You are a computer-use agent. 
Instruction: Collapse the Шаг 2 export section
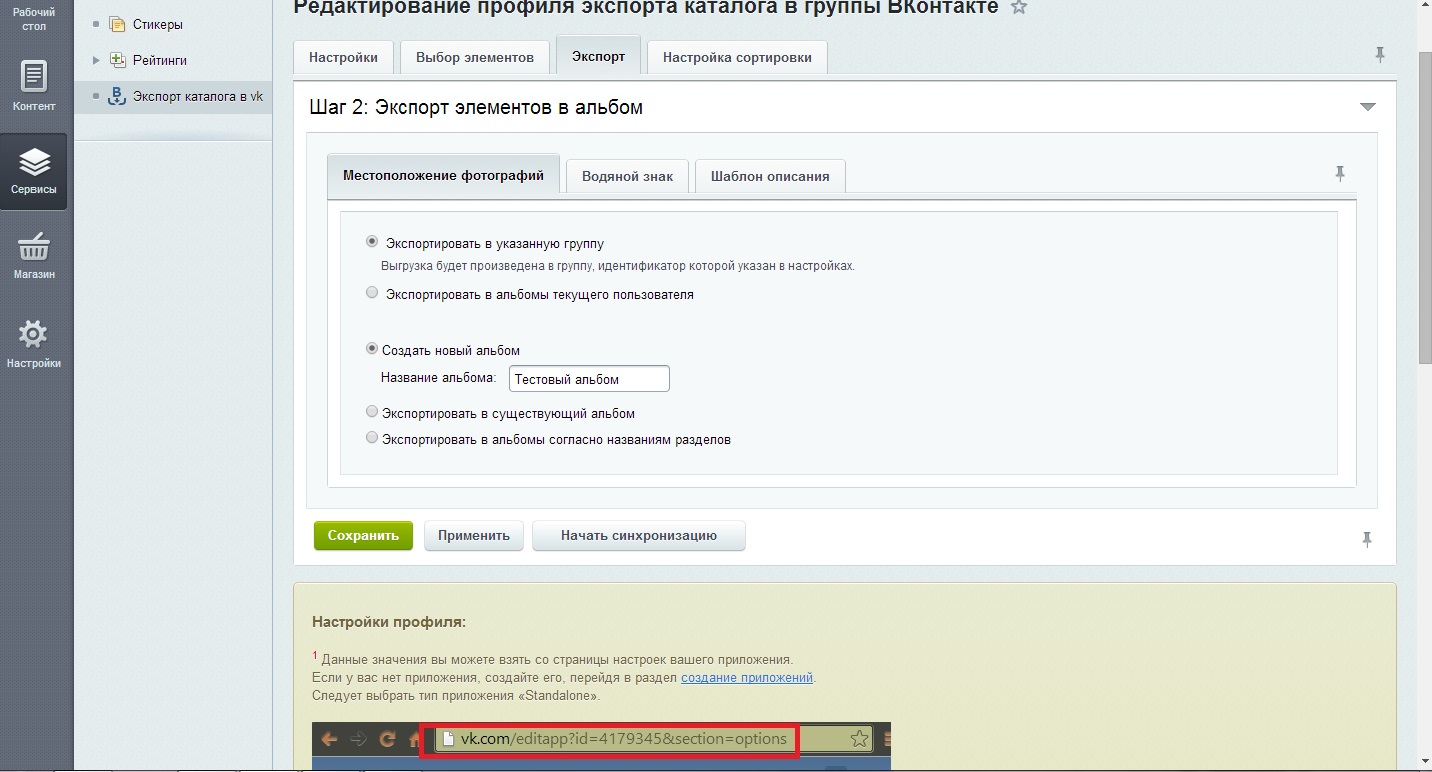(1367, 104)
